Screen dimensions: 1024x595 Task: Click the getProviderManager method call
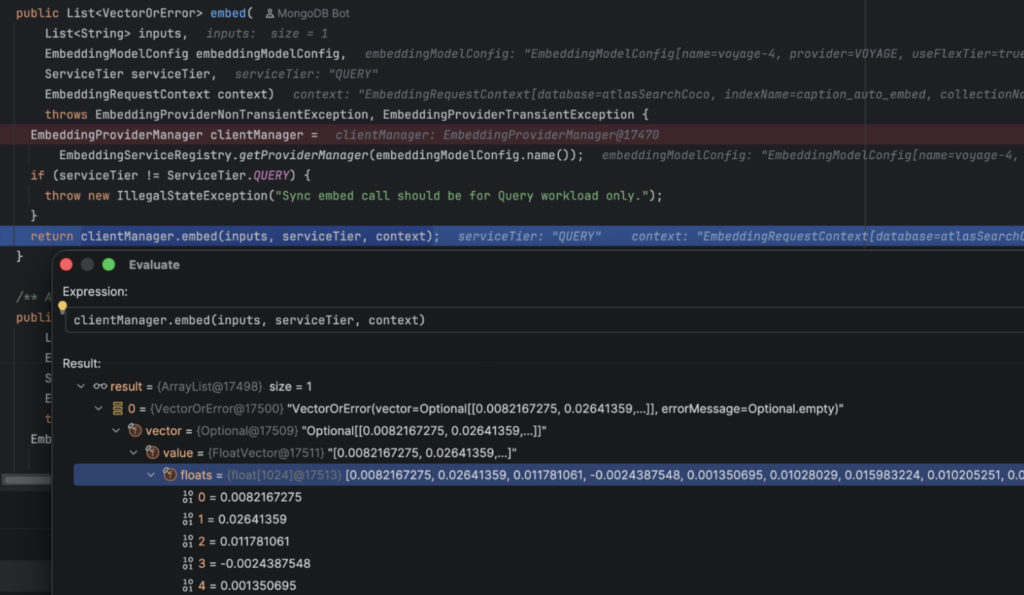[x=304, y=155]
